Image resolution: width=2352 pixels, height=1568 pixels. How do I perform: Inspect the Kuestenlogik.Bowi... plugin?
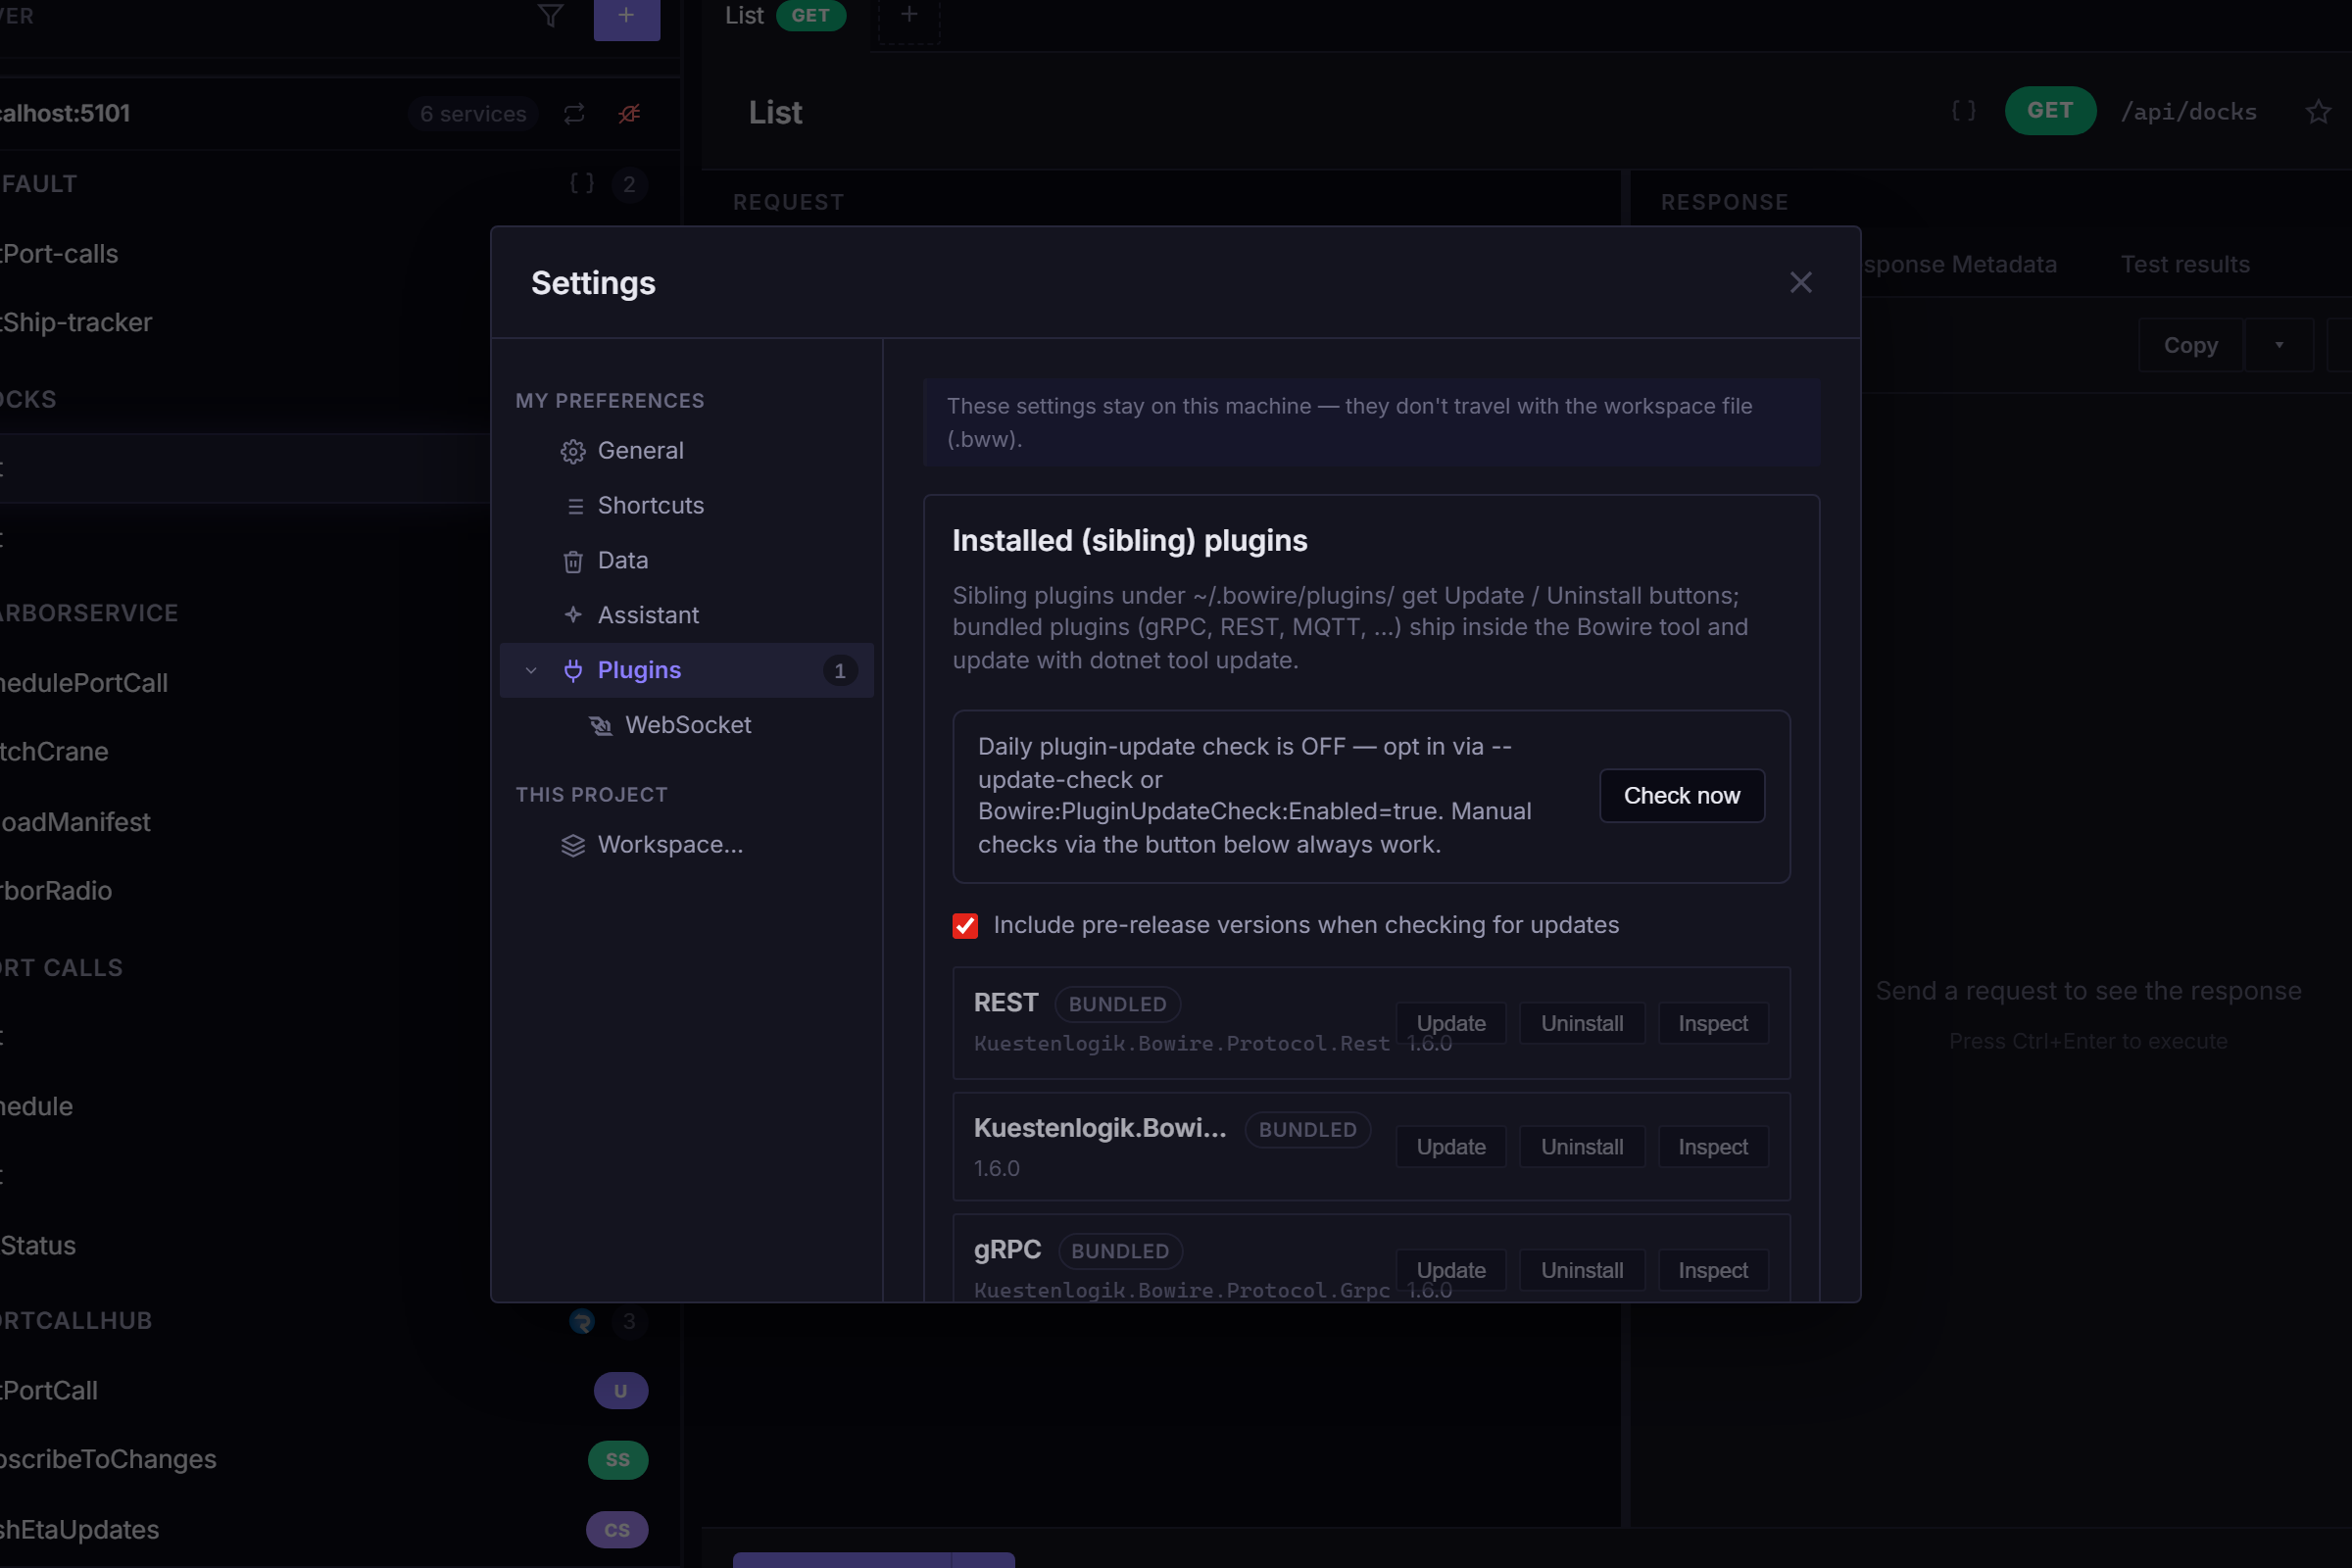(1713, 1147)
